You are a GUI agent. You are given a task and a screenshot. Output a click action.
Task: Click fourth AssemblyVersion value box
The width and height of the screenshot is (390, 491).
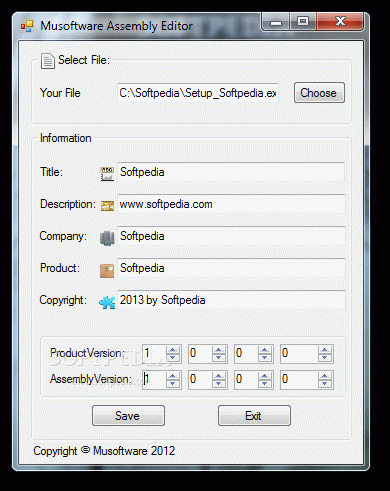[x=299, y=379]
